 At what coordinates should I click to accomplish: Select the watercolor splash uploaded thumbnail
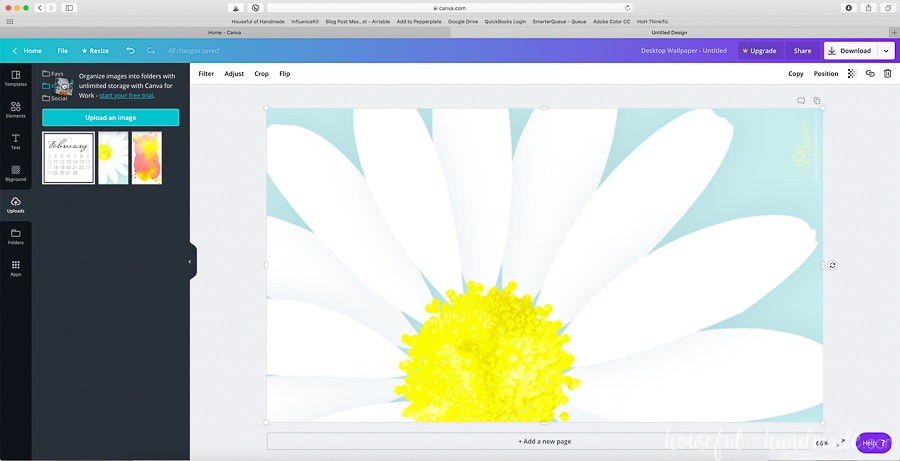(146, 158)
